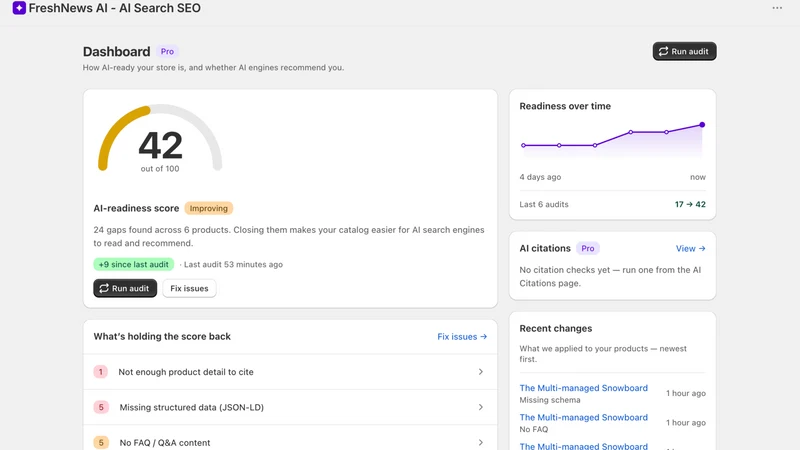Viewport: 800px width, 450px height.
Task: Open the AI citations View link
Action: pyautogui.click(x=690, y=248)
